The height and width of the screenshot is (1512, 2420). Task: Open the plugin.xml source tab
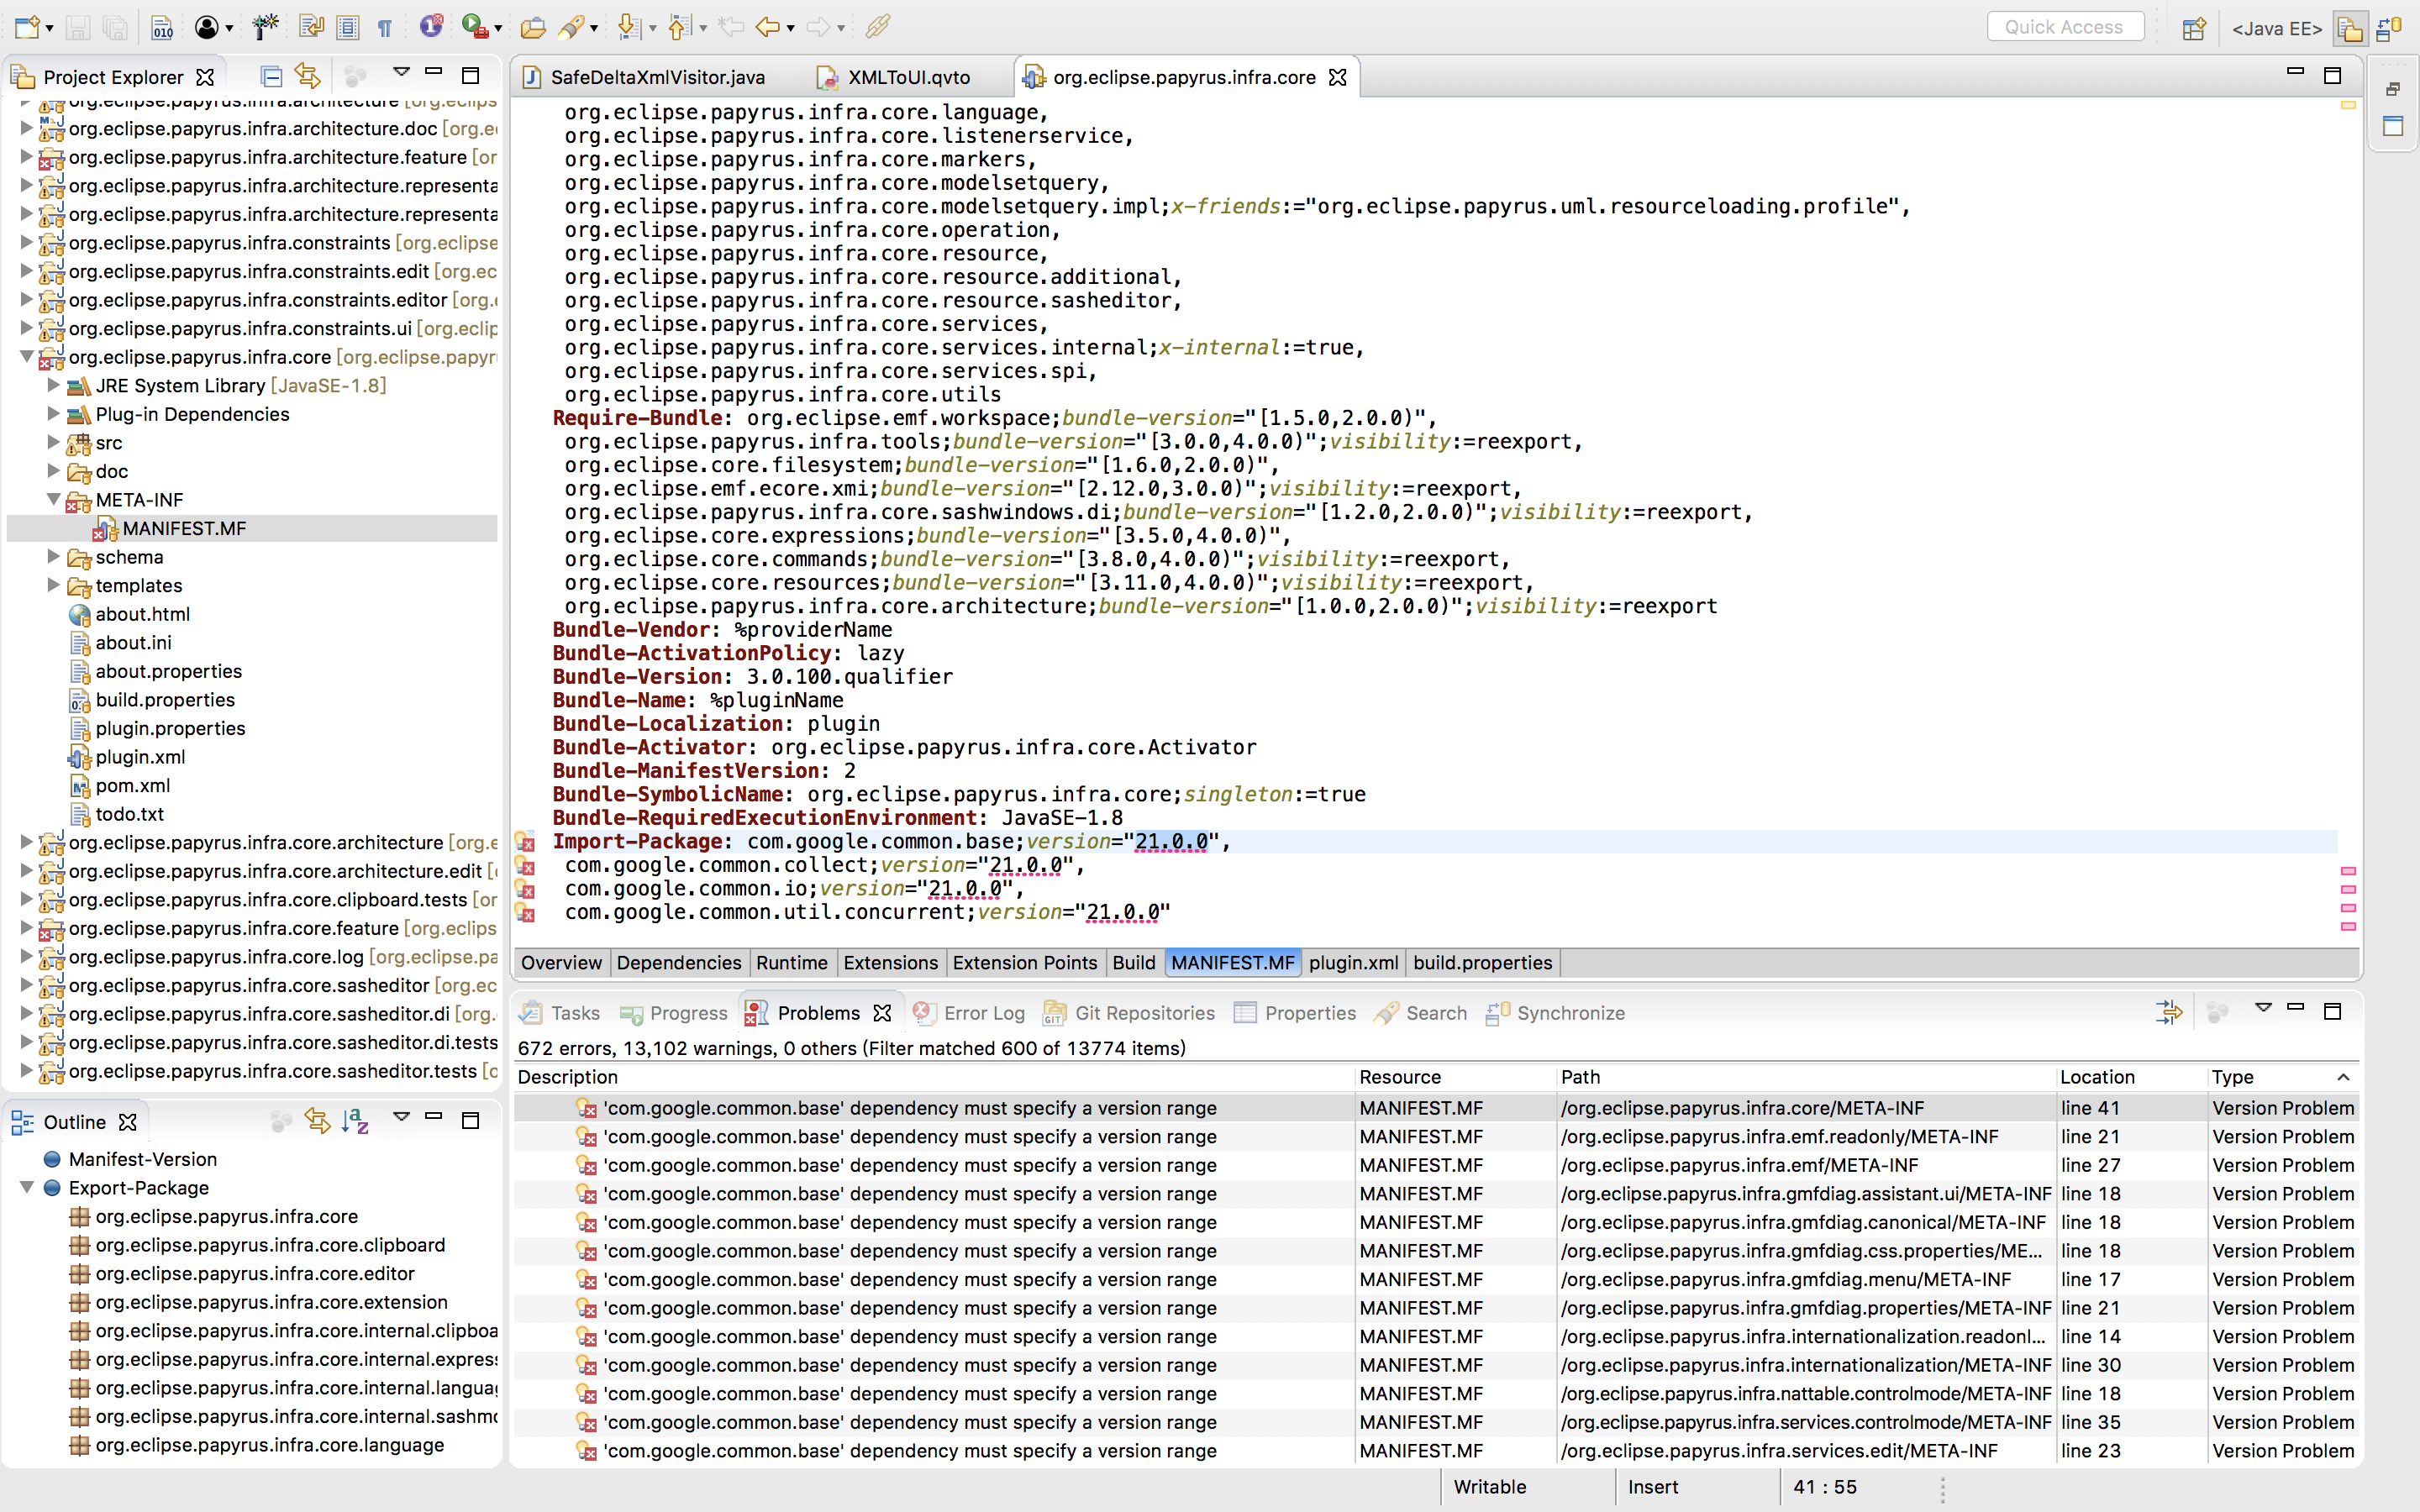pyautogui.click(x=1353, y=962)
